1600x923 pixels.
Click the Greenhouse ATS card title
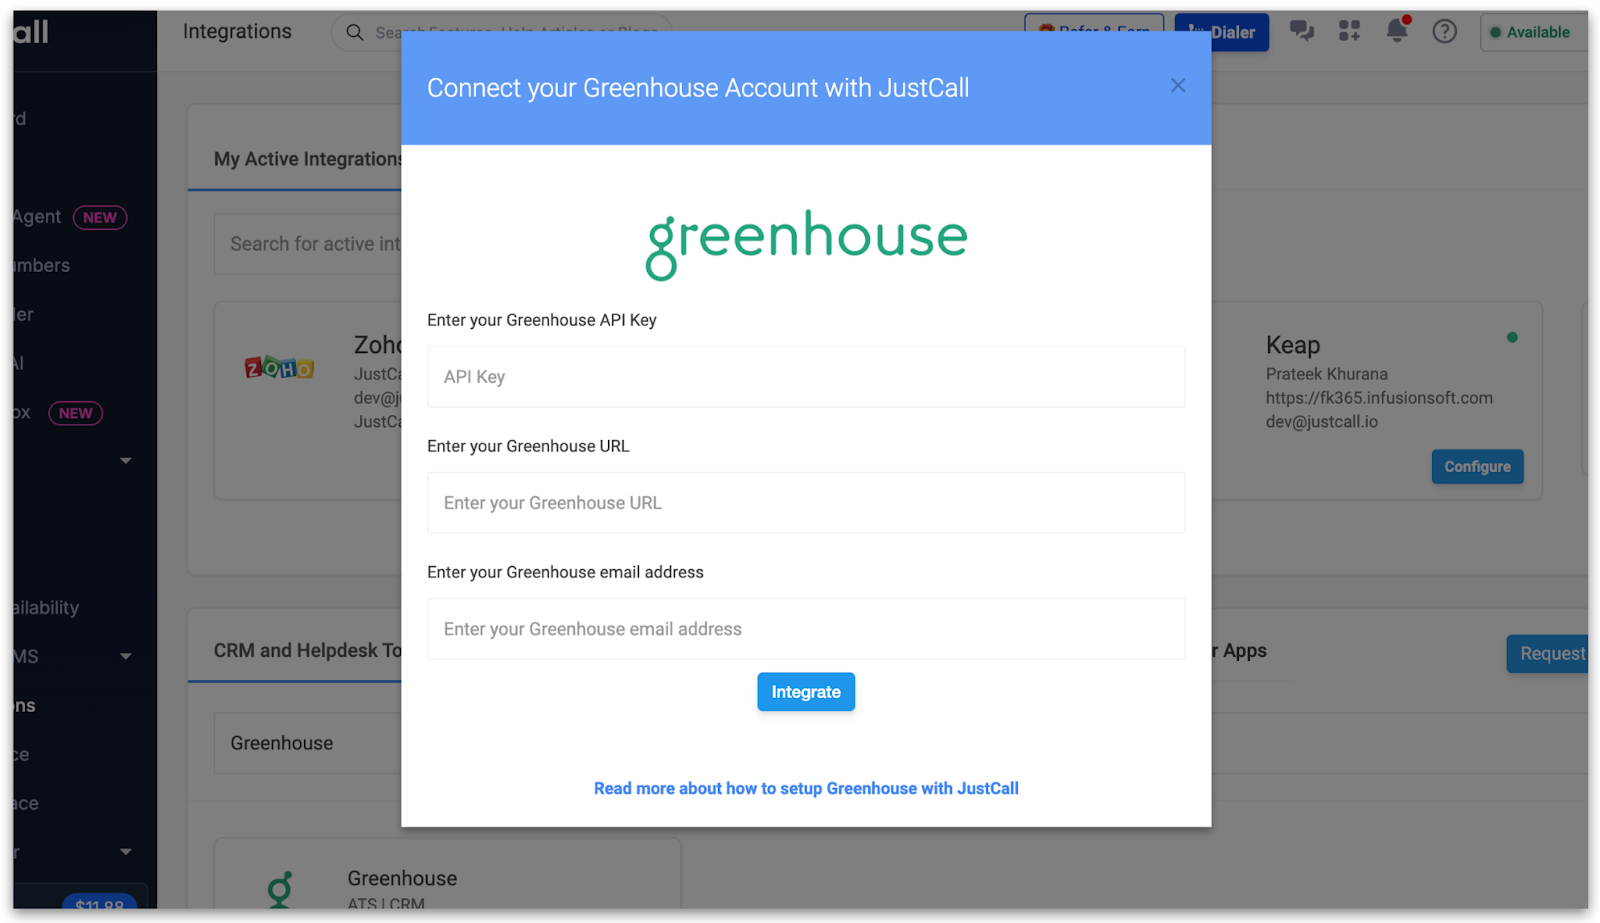pos(402,879)
